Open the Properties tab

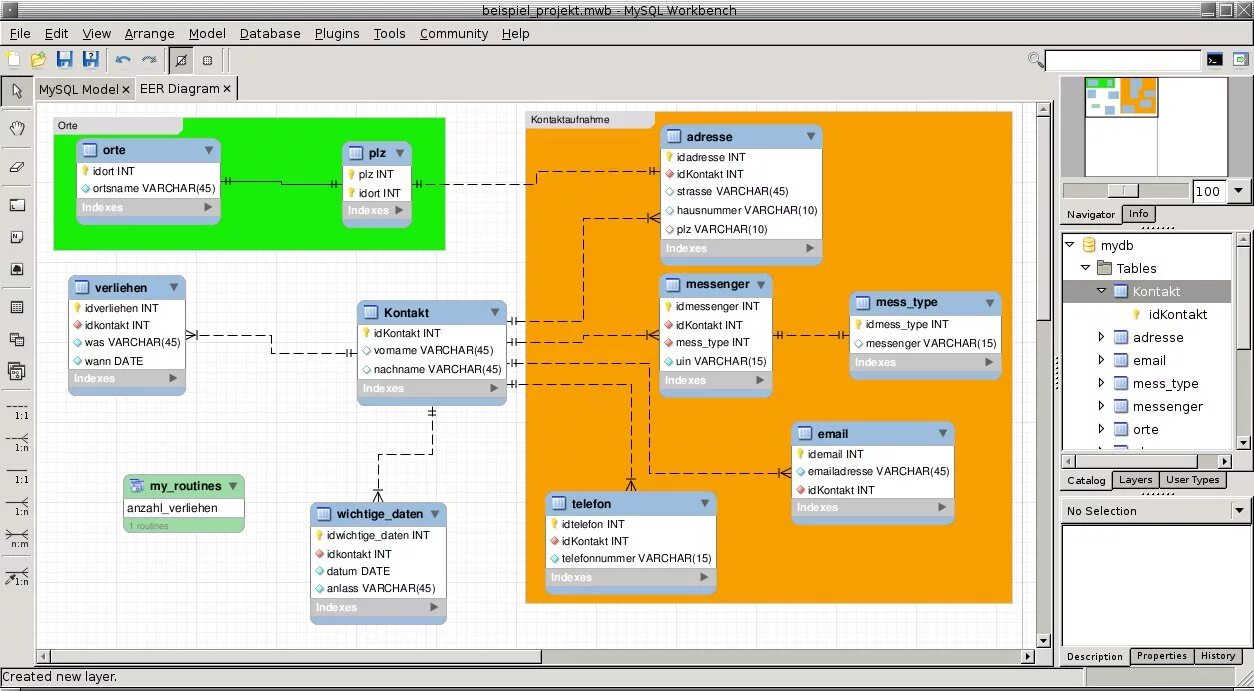tap(1162, 656)
